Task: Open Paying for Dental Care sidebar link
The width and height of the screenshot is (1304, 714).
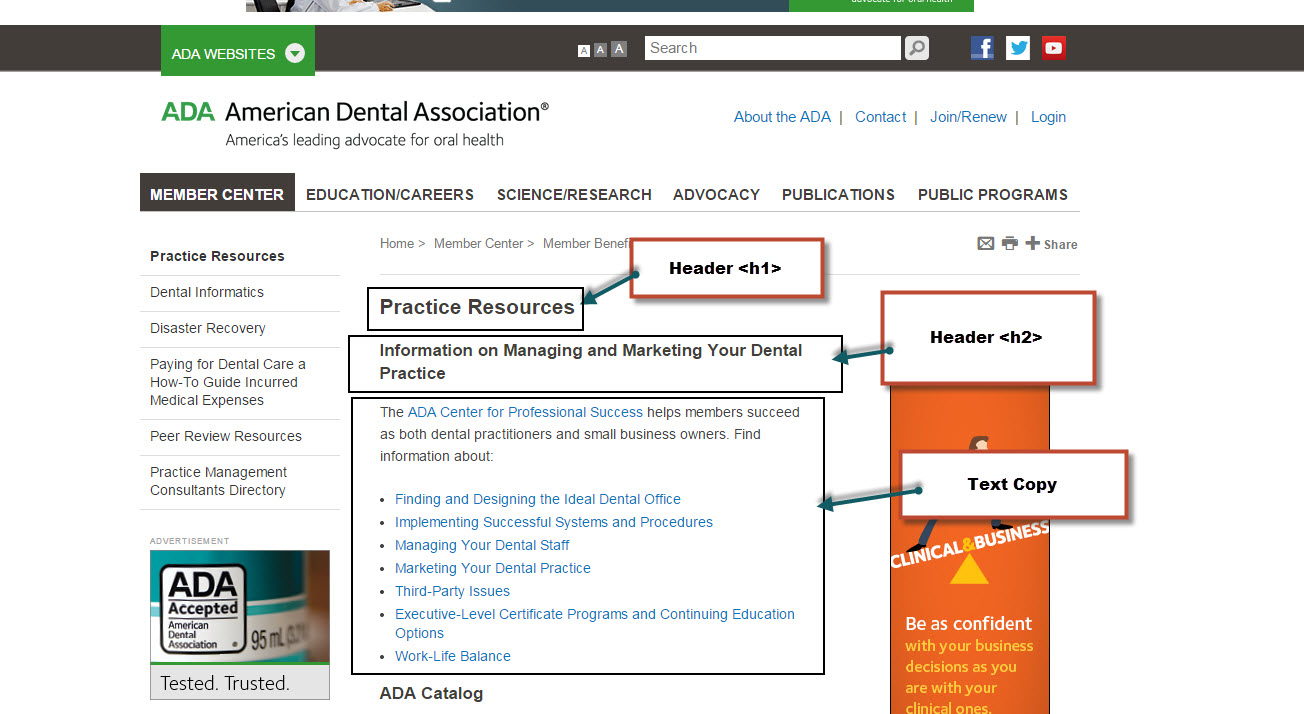Action: [x=228, y=382]
